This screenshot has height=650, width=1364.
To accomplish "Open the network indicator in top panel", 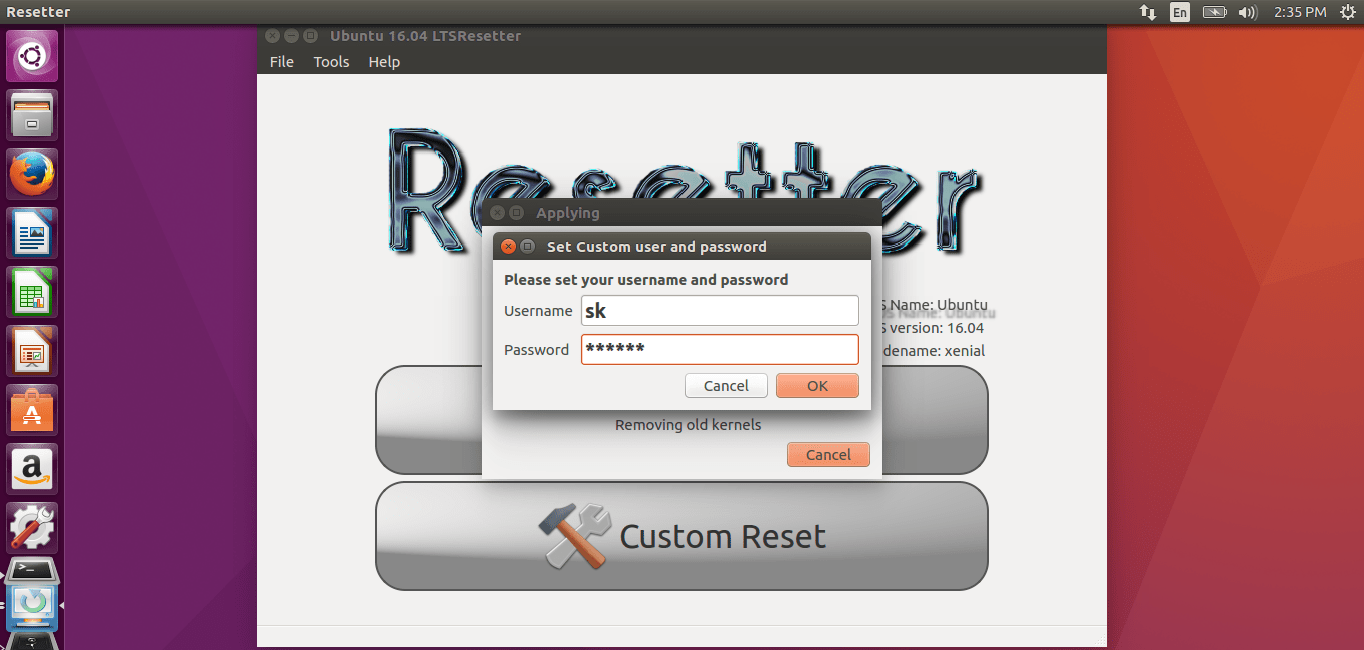I will pyautogui.click(x=1147, y=12).
